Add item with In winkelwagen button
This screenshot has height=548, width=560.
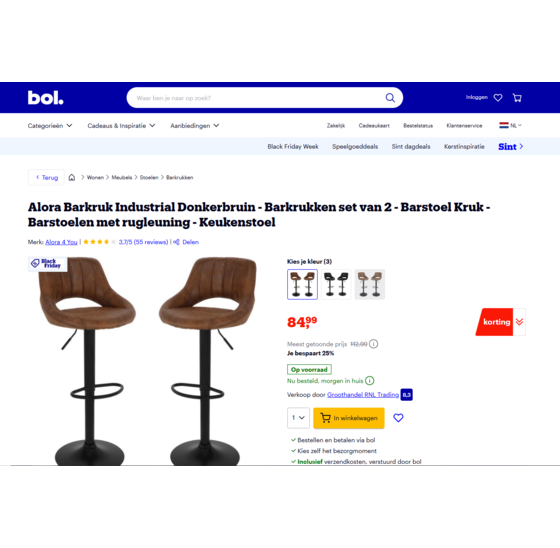tap(349, 418)
